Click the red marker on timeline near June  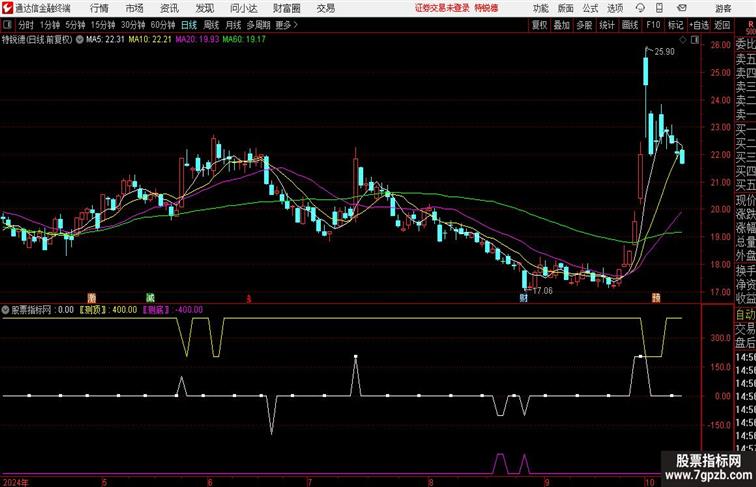pyautogui.click(x=249, y=299)
